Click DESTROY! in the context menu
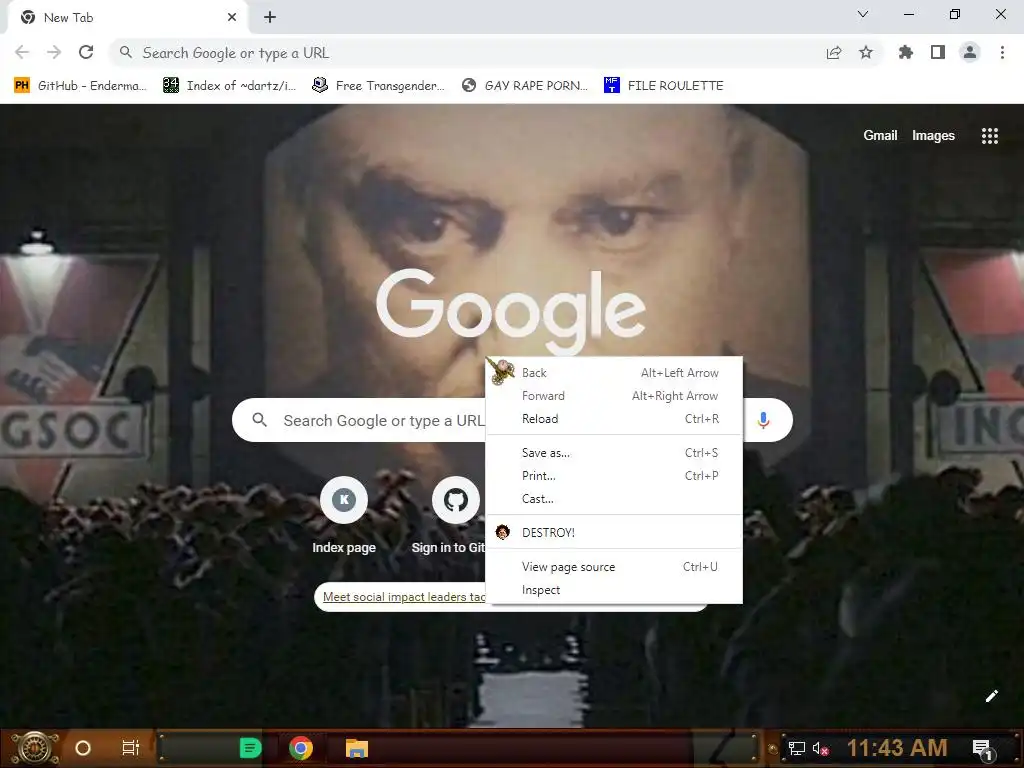The height and width of the screenshot is (768, 1024). pos(614,532)
